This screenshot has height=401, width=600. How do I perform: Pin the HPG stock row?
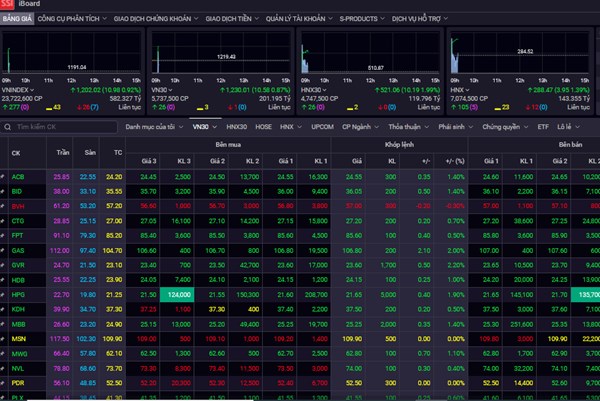pos(2,295)
